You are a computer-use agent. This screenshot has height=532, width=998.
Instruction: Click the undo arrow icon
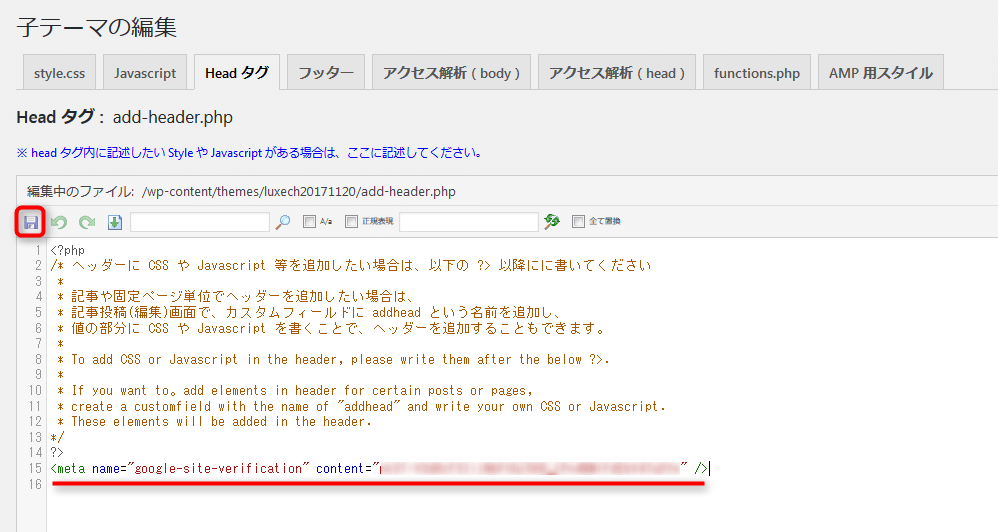pyautogui.click(x=59, y=222)
